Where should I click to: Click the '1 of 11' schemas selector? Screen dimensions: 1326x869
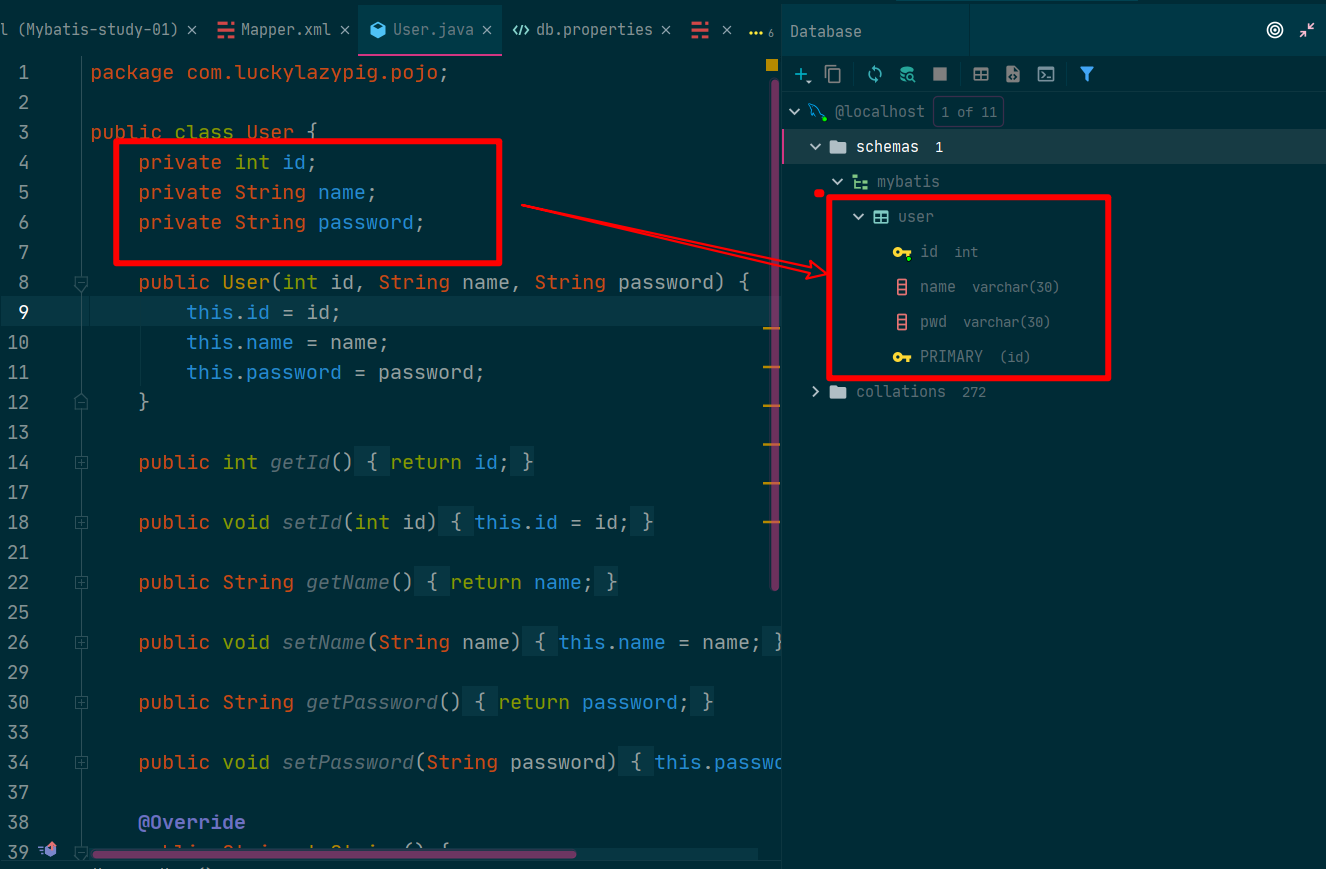(968, 112)
